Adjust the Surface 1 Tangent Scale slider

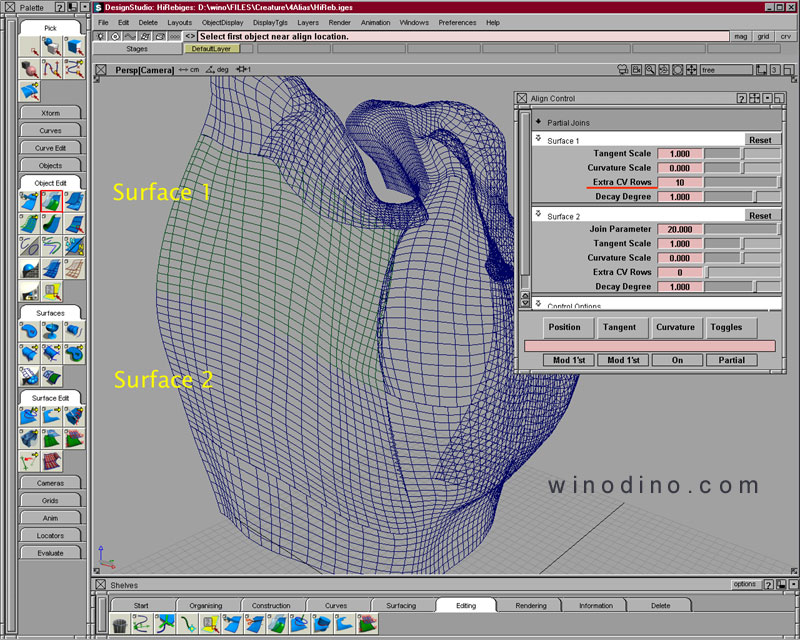click(x=743, y=154)
